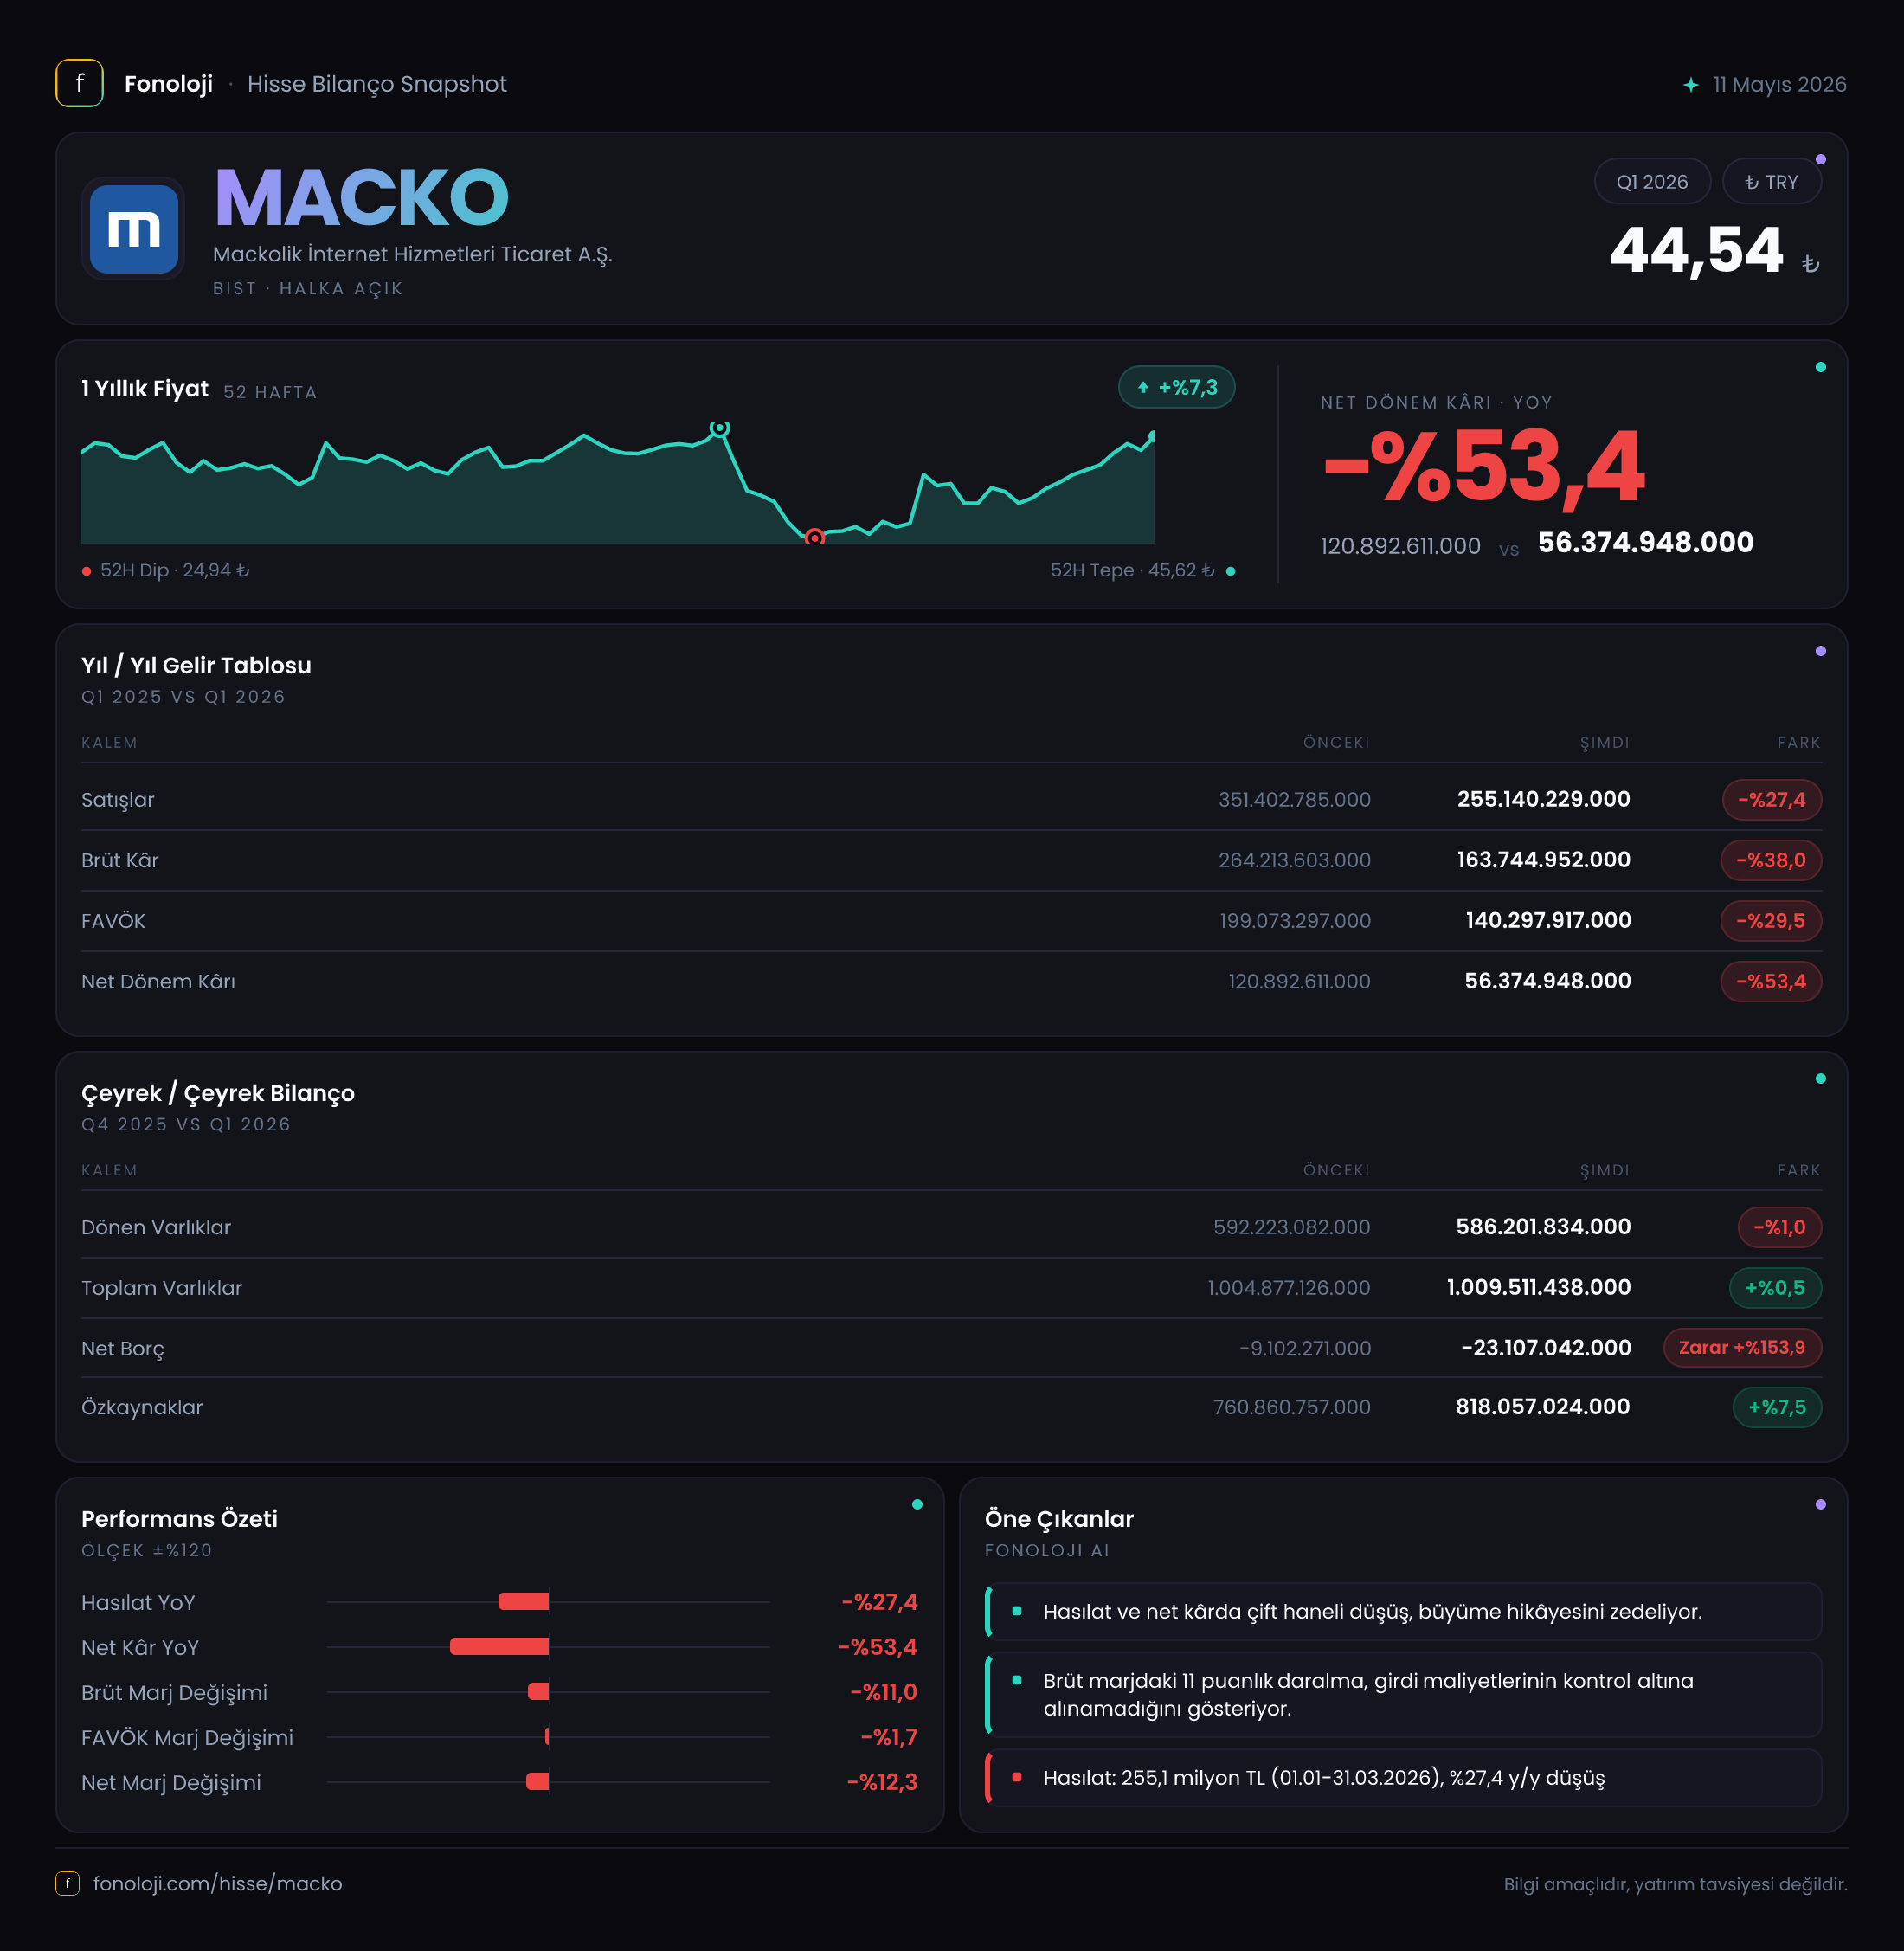Viewport: 1904px width, 1951px height.
Task: Select the chart's 52-week high marker
Action: (719, 428)
